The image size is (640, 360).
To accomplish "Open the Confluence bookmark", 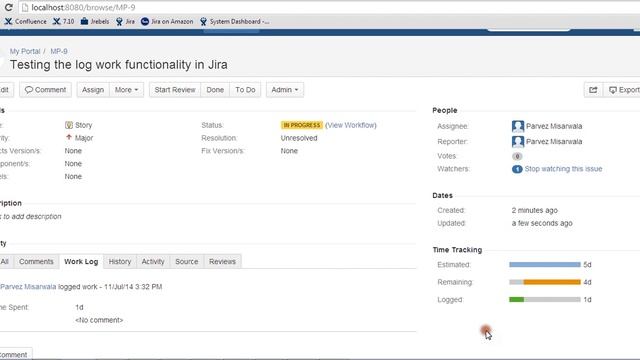I will click(25, 22).
